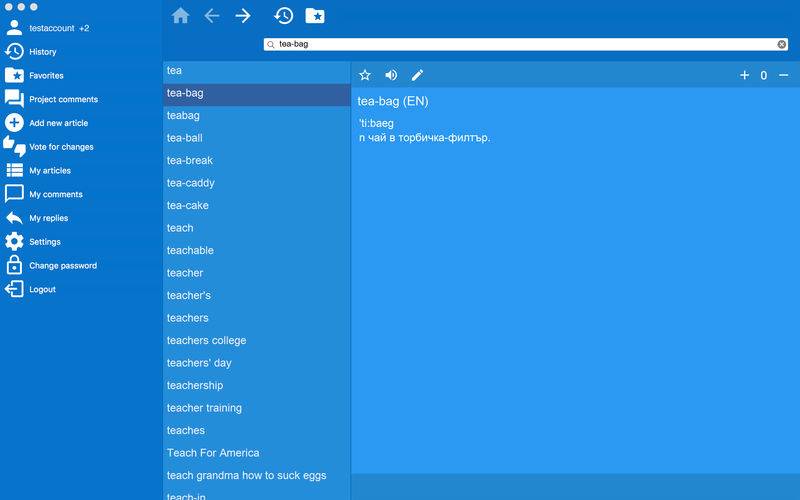
Task: Click the thumbs up/down voting icon
Action: [x=14, y=146]
